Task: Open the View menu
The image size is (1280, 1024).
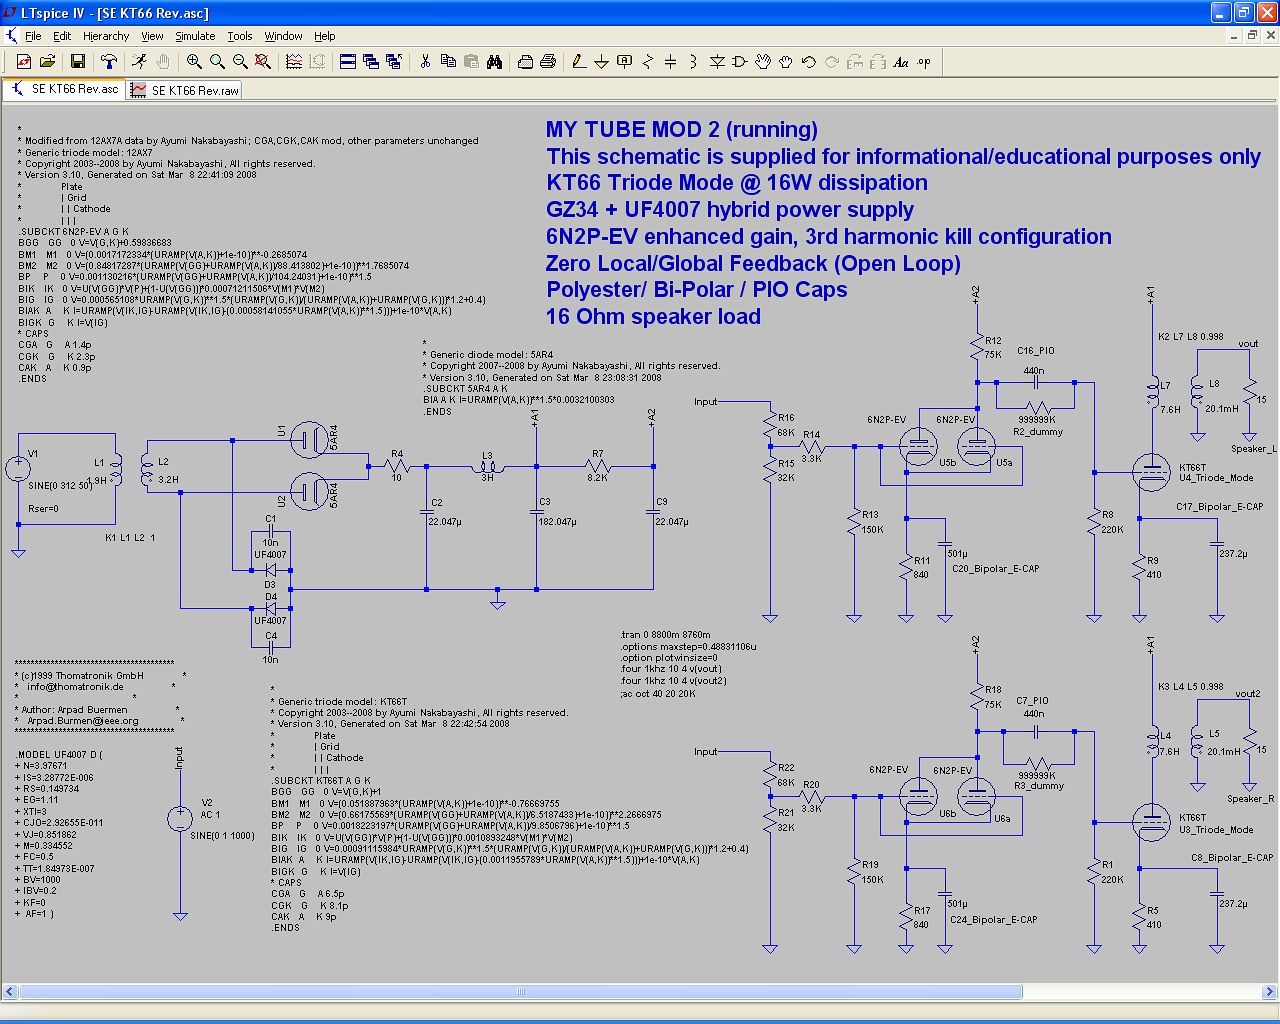Action: coord(152,36)
